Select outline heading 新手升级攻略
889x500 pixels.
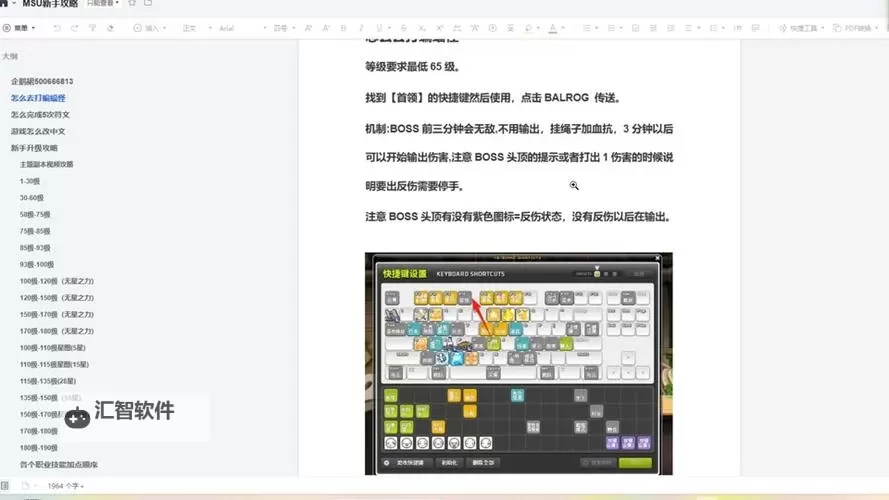pos(34,147)
